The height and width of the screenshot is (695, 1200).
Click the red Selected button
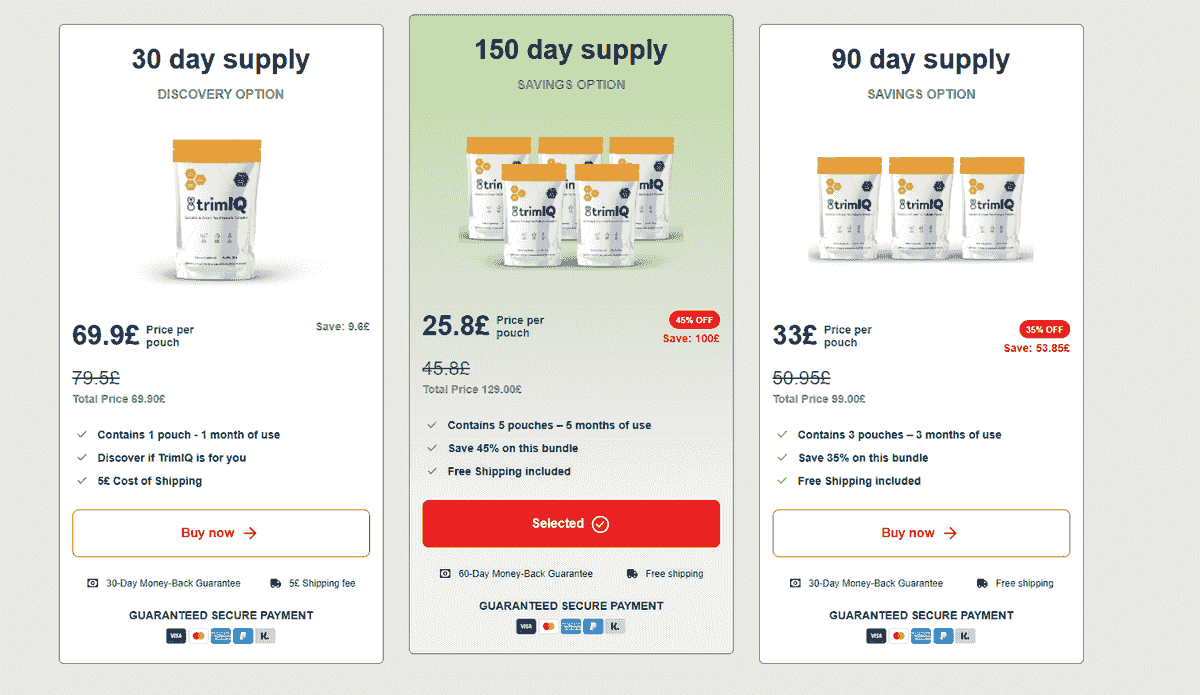(x=571, y=524)
